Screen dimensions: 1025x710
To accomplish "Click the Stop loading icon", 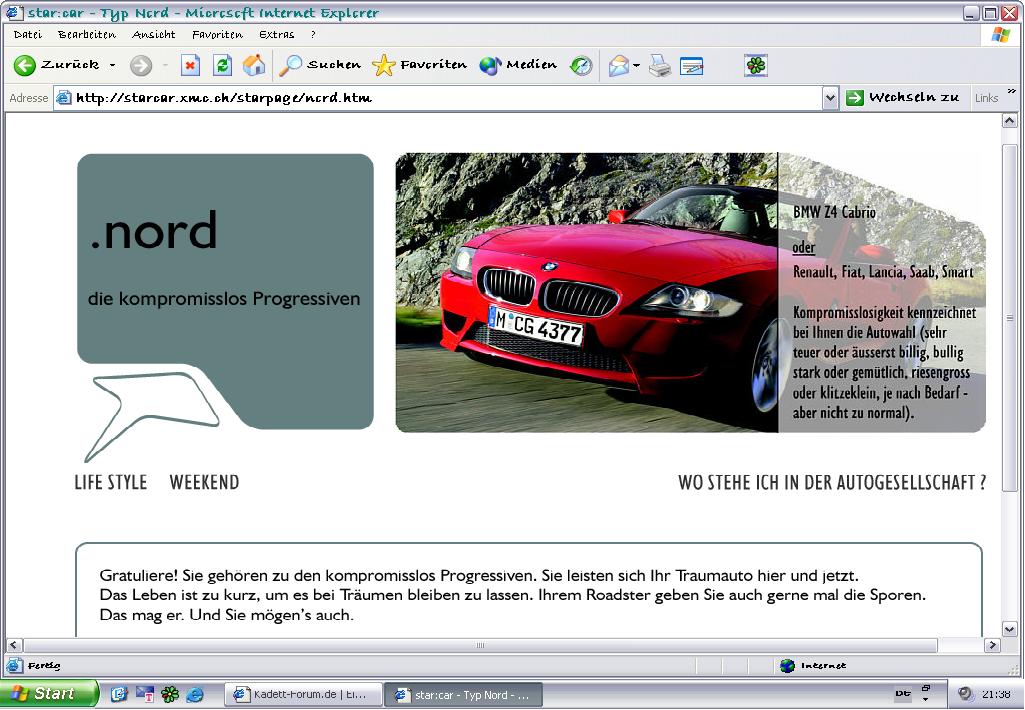I will (190, 66).
